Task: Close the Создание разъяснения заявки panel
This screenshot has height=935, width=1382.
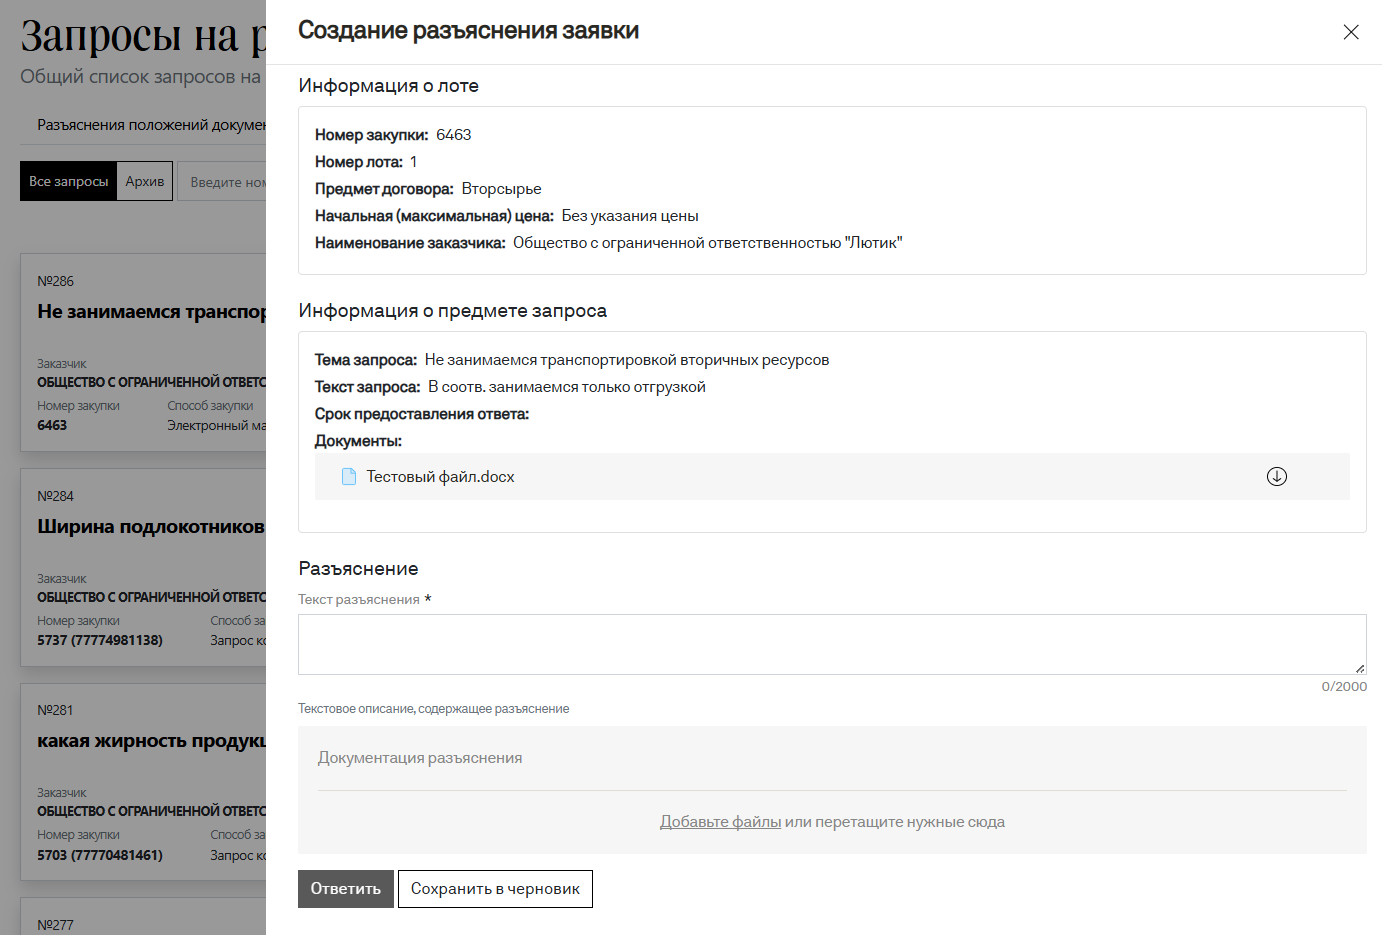Action: click(x=1350, y=32)
